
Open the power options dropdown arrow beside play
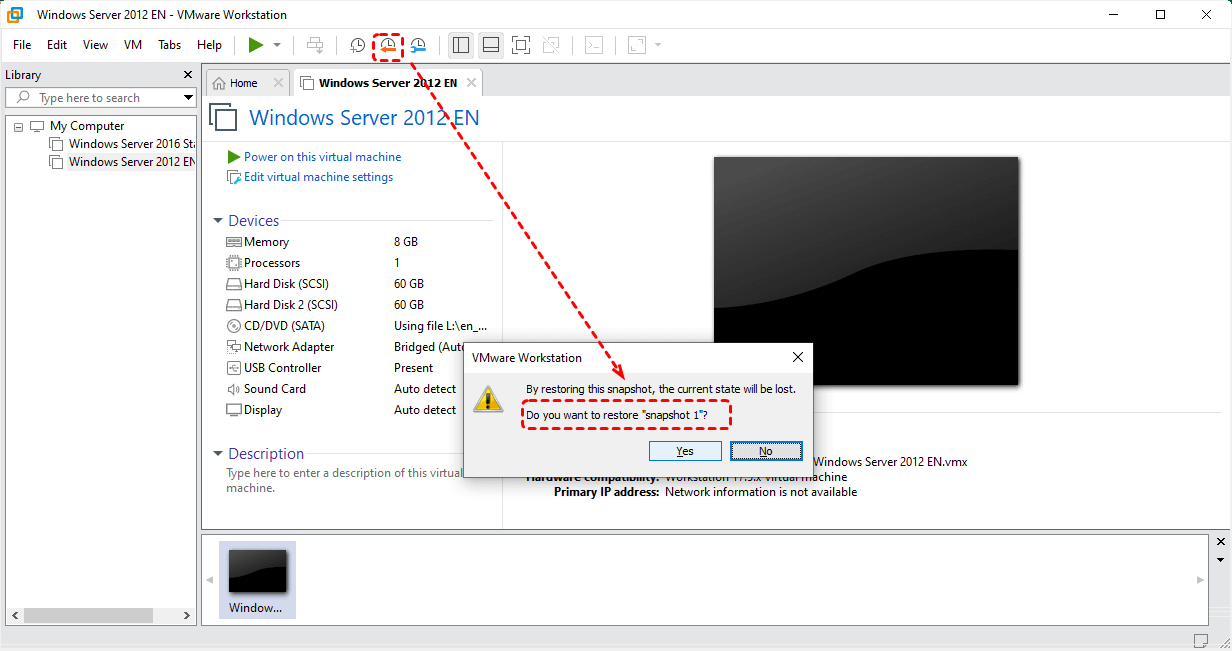pyautogui.click(x=277, y=45)
